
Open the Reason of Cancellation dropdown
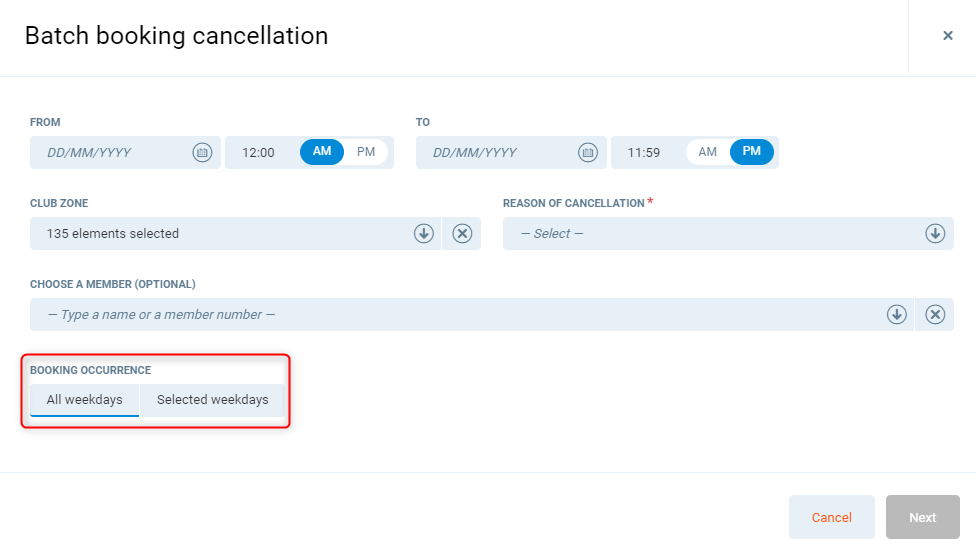[727, 234]
